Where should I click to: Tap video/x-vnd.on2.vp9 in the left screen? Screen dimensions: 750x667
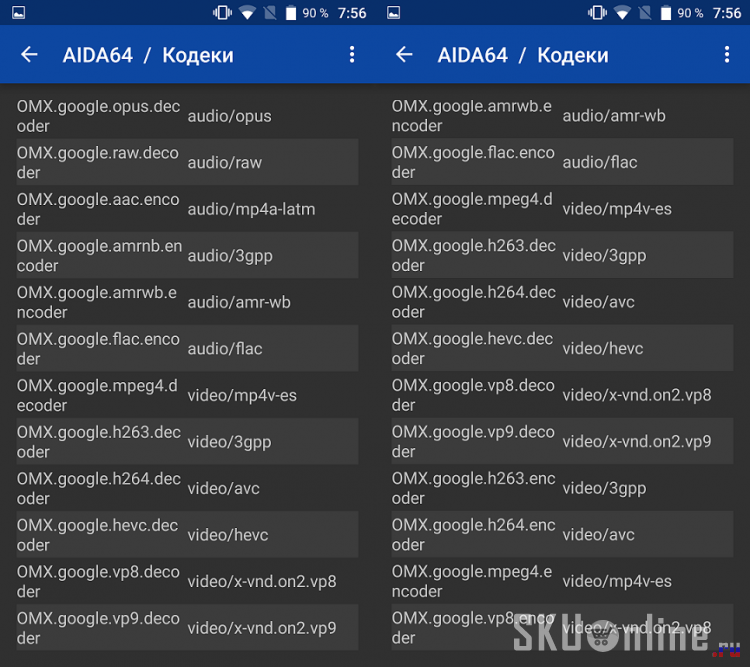click(x=262, y=628)
